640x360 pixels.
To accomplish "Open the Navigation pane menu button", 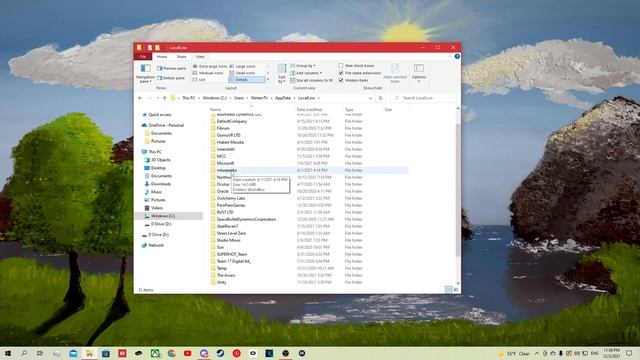I will click(x=145, y=73).
